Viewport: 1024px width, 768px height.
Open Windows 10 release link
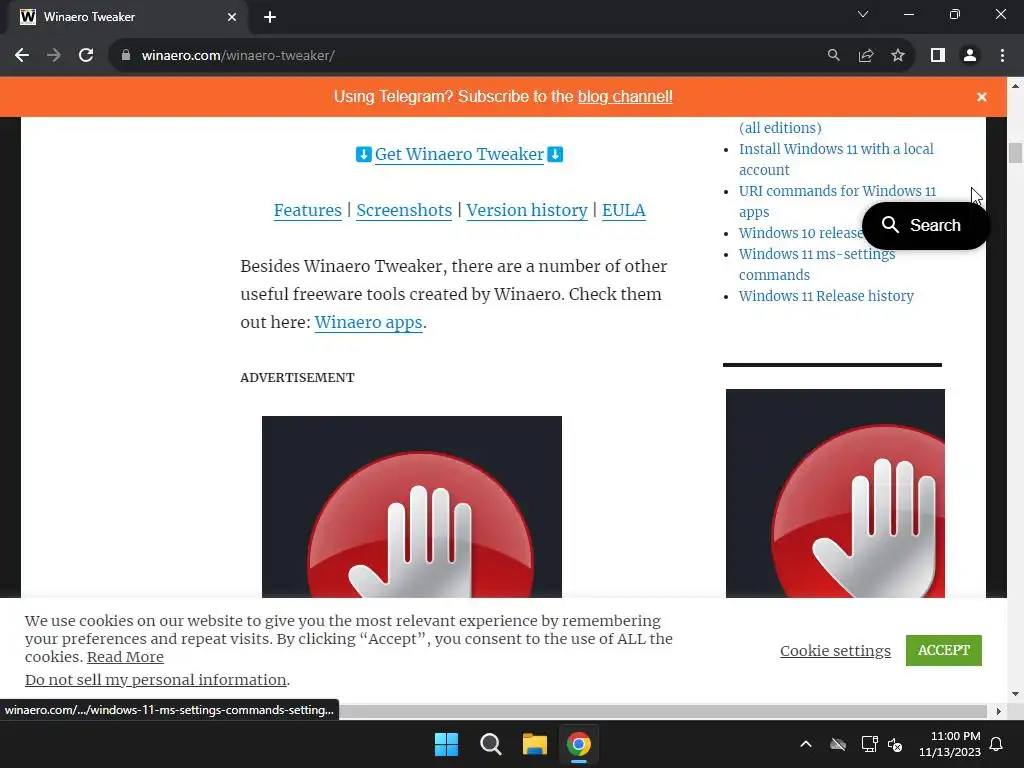(x=801, y=233)
